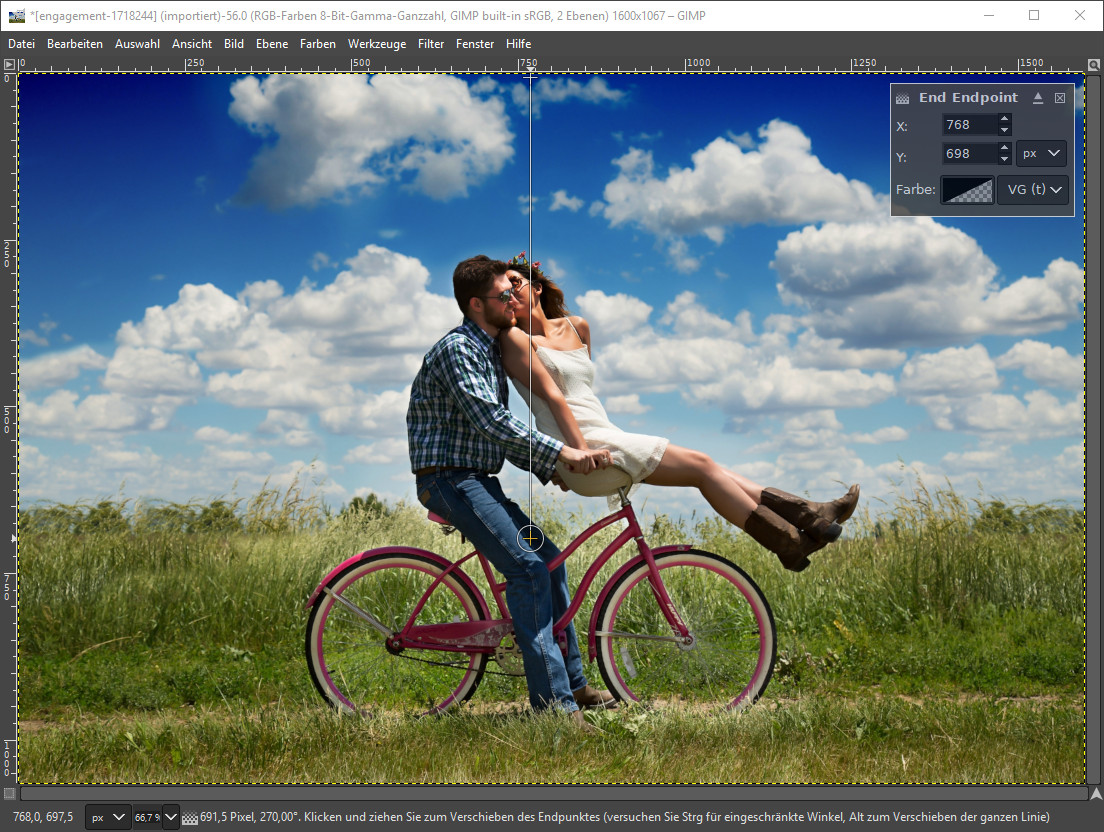Click the gradient end handle on the bicycle
The image size is (1104, 832).
(x=530, y=539)
